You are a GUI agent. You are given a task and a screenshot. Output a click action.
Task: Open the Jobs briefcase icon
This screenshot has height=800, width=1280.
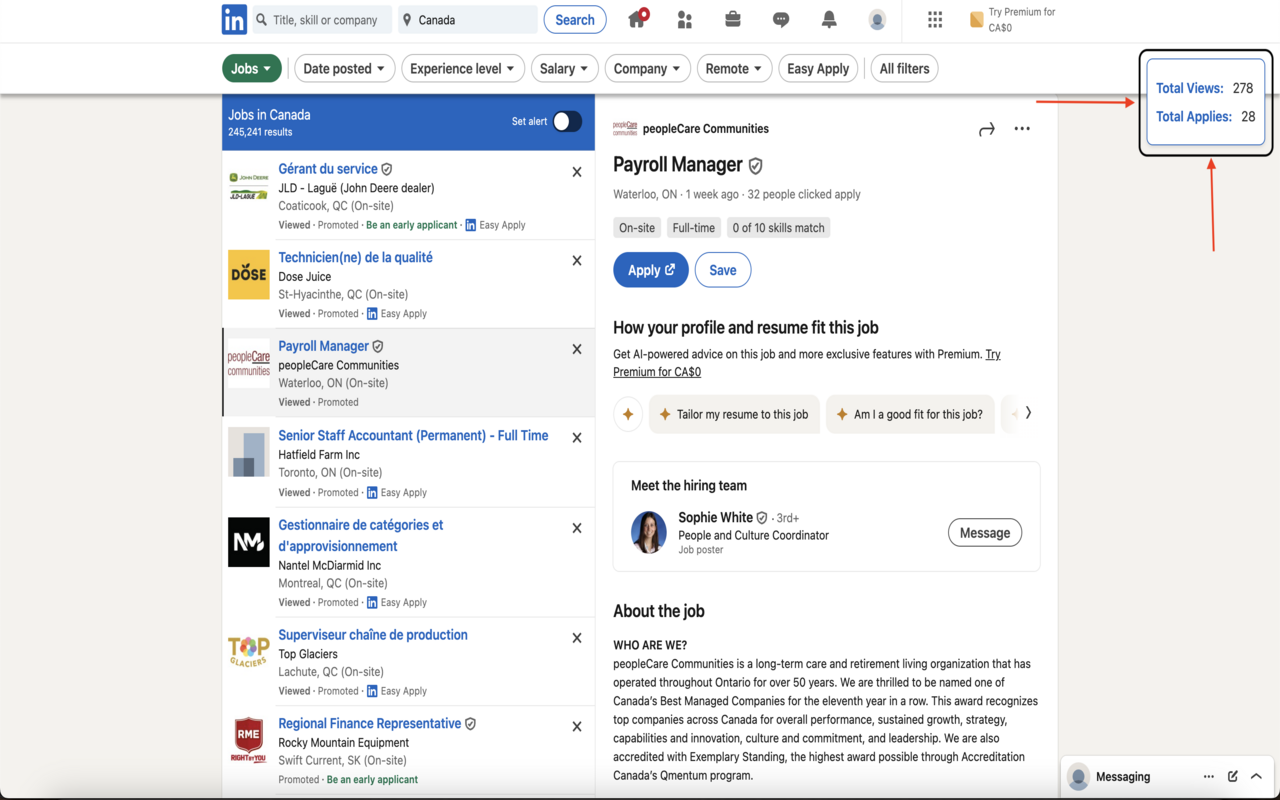tap(733, 20)
